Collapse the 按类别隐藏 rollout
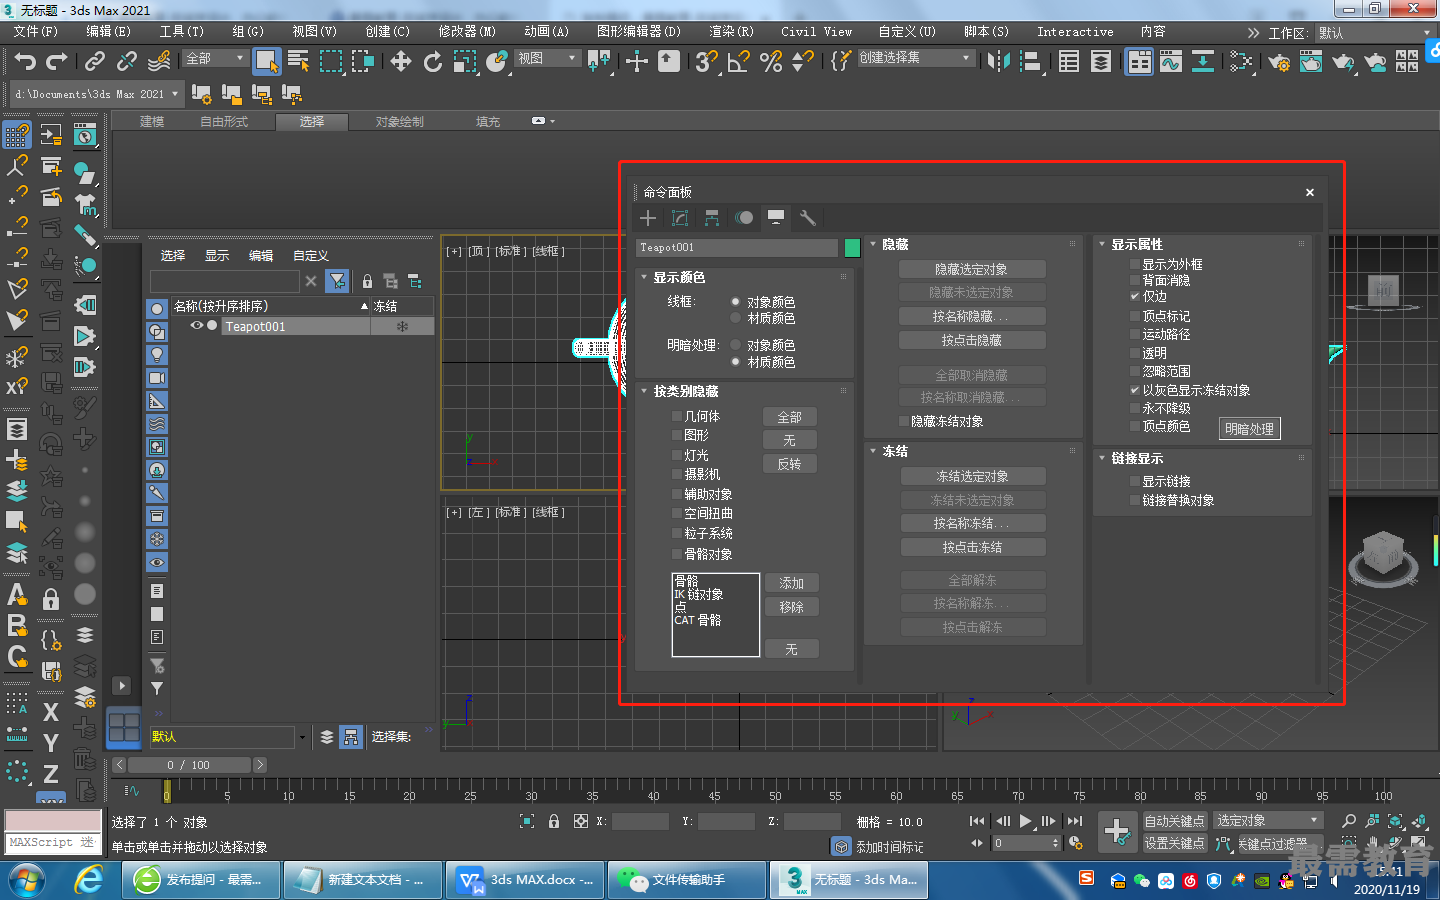The width and height of the screenshot is (1440, 900). click(644, 391)
